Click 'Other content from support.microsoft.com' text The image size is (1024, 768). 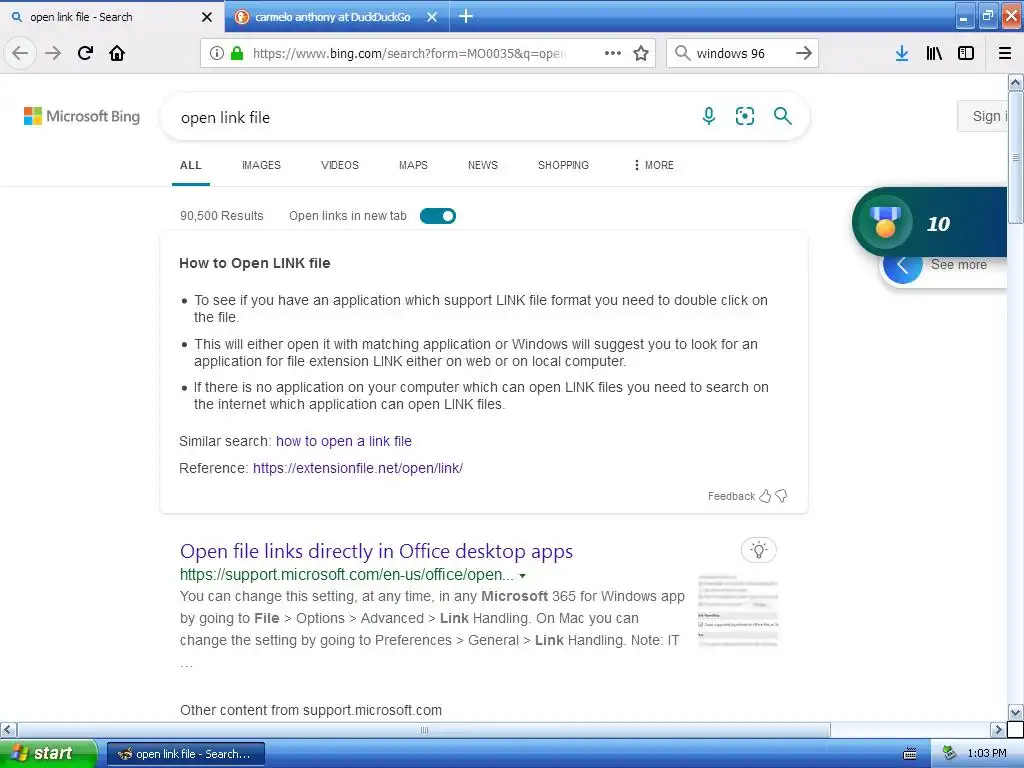coord(311,711)
